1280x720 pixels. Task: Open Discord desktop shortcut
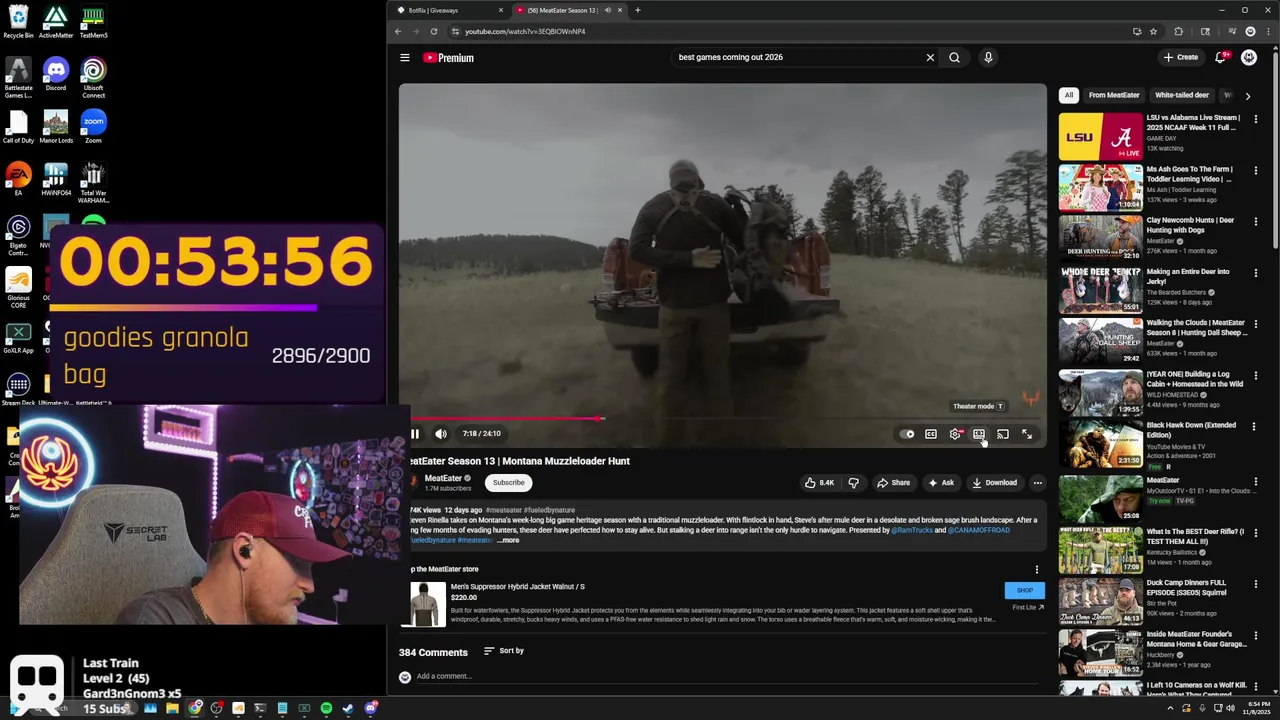pyautogui.click(x=56, y=75)
